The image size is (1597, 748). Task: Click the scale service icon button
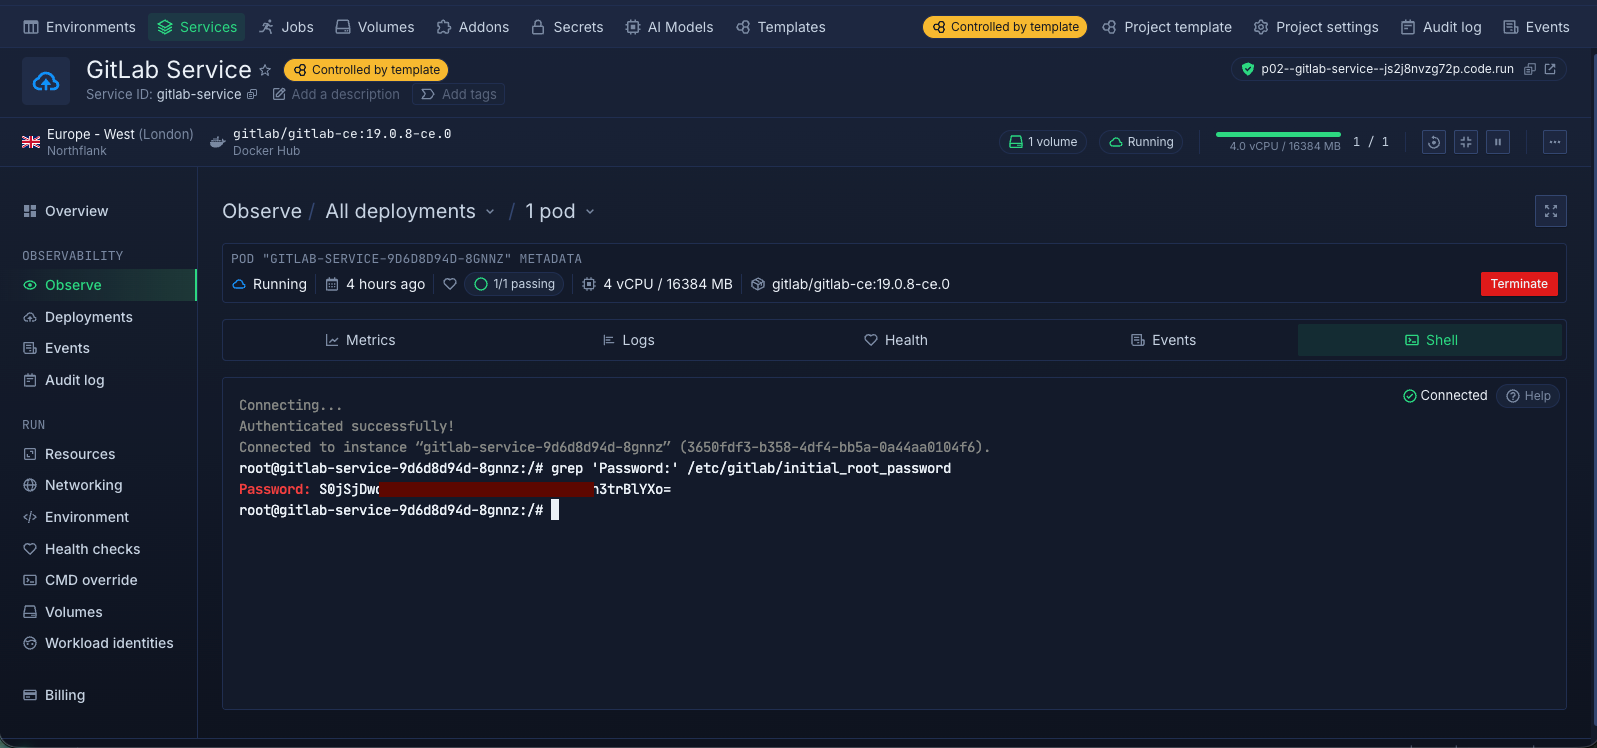1466,142
